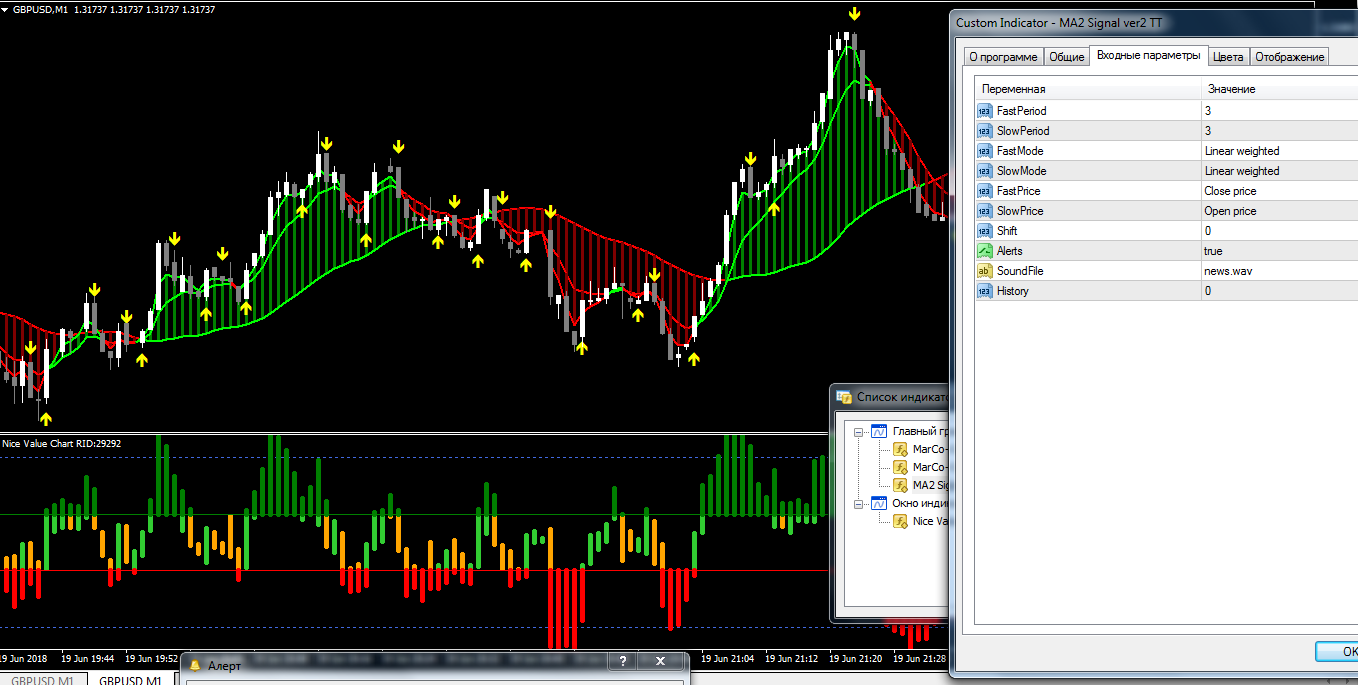This screenshot has height=685, width=1358.
Task: Click FastMode value Linear weighted
Action: tap(1242, 151)
